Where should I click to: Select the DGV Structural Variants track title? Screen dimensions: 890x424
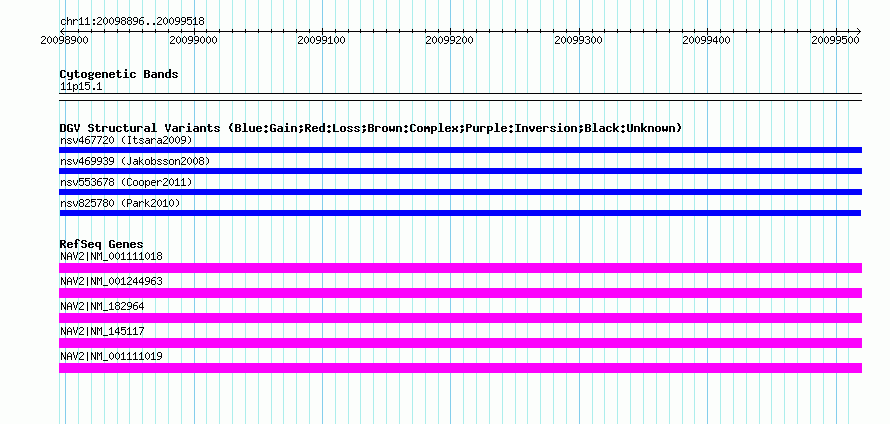[x=371, y=128]
